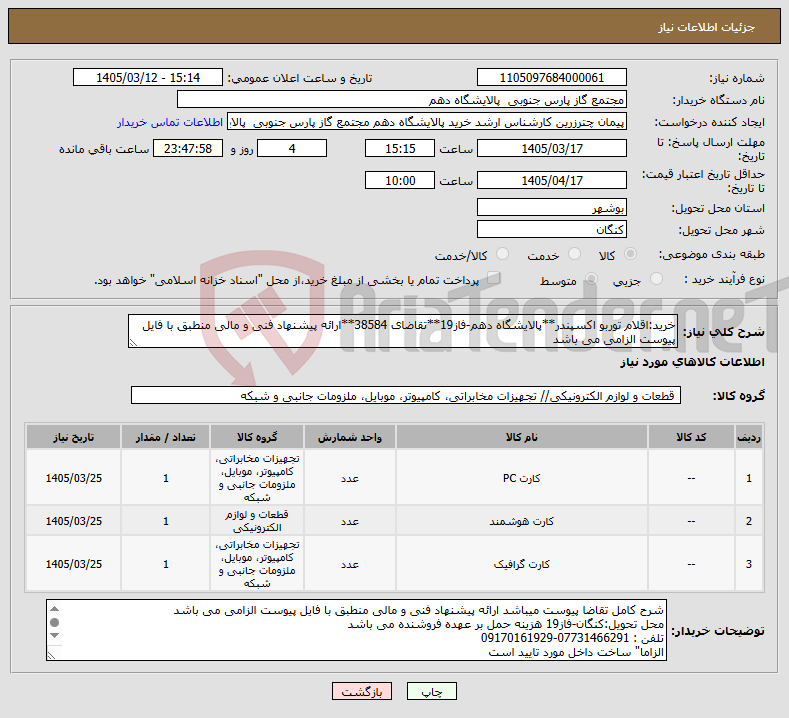Click the کد کالا column header
The height and width of the screenshot is (718, 789).
pyautogui.click(x=691, y=437)
